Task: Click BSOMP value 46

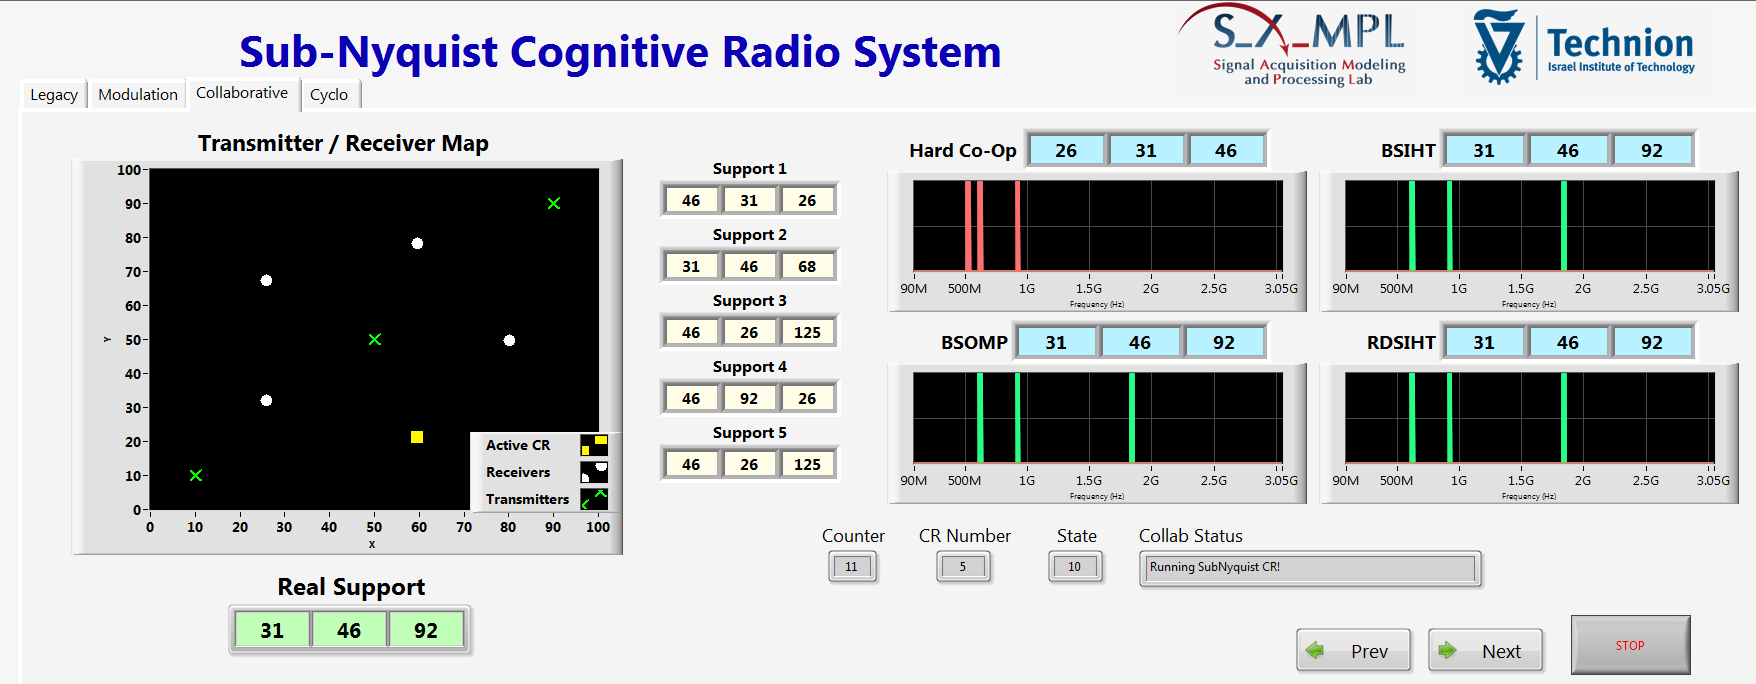Action: [1140, 342]
